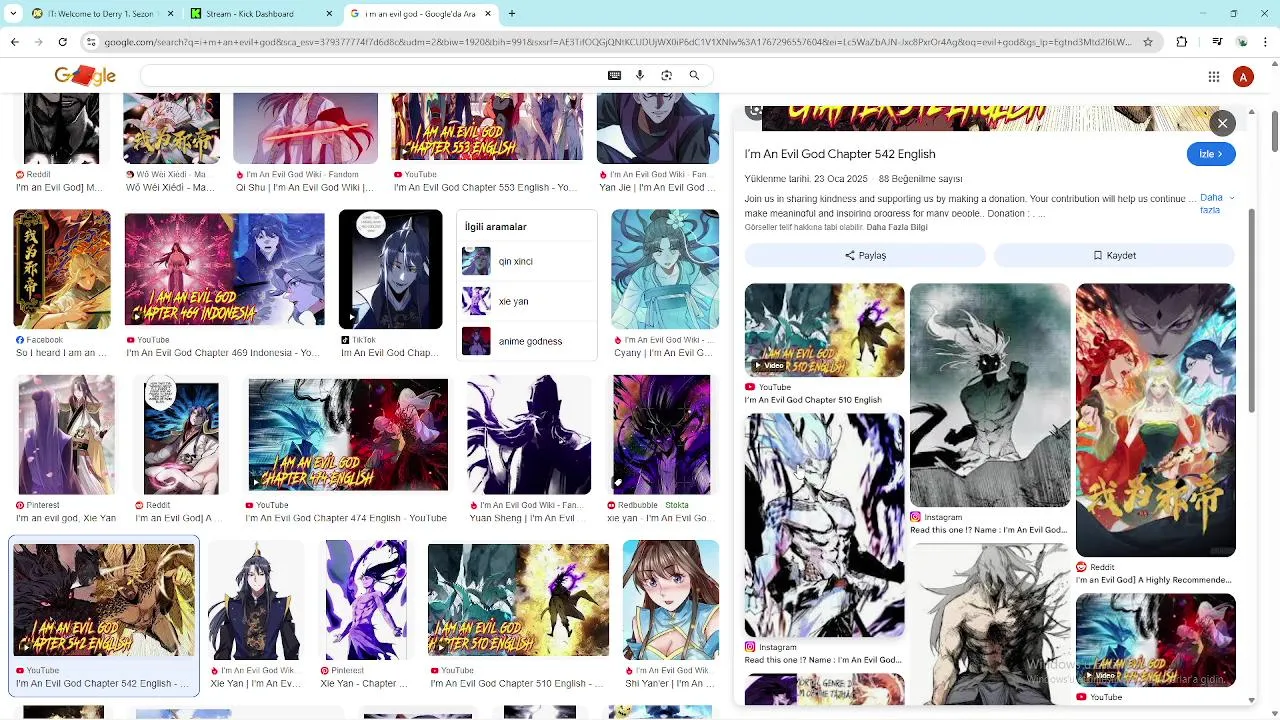Open the Pinterest evil god Xie Yan thumbnail
1280x720 pixels.
tap(67, 435)
